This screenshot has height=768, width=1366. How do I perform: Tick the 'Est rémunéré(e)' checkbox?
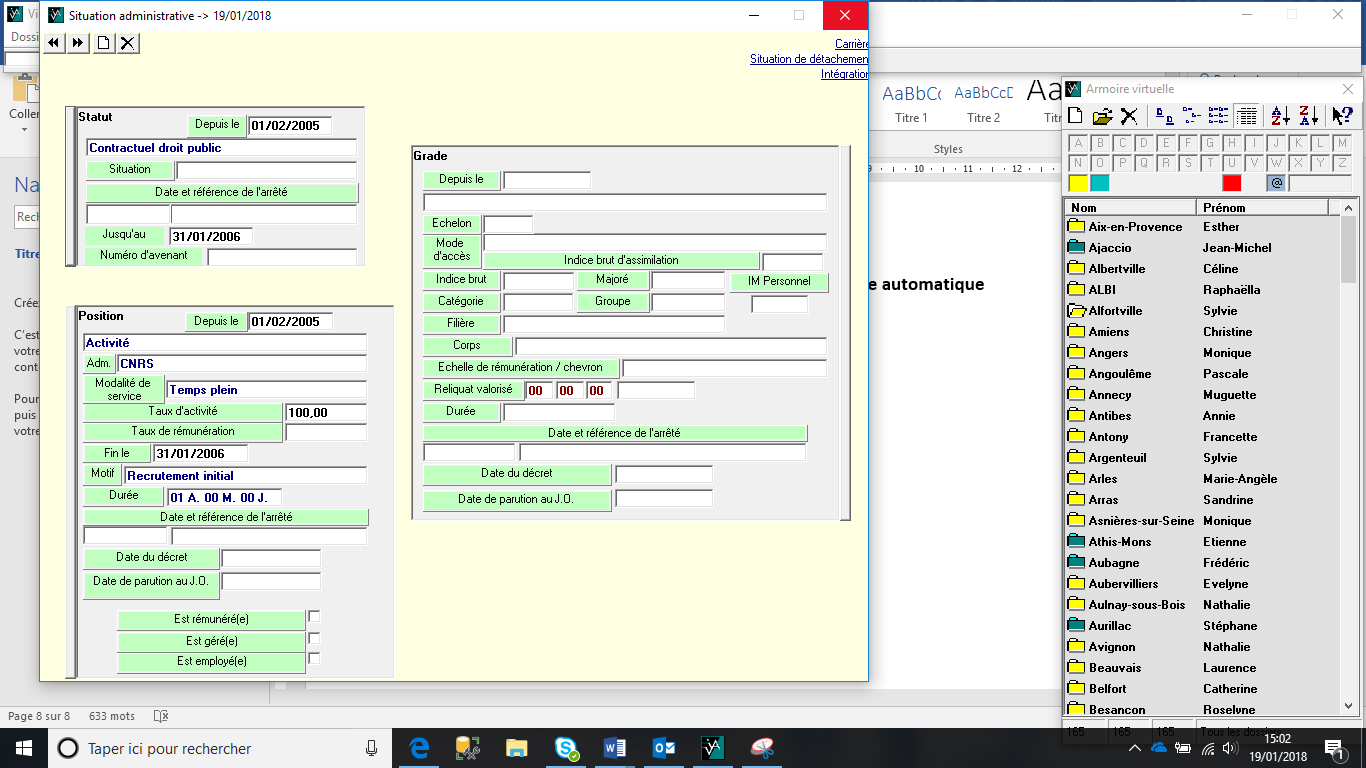[314, 617]
